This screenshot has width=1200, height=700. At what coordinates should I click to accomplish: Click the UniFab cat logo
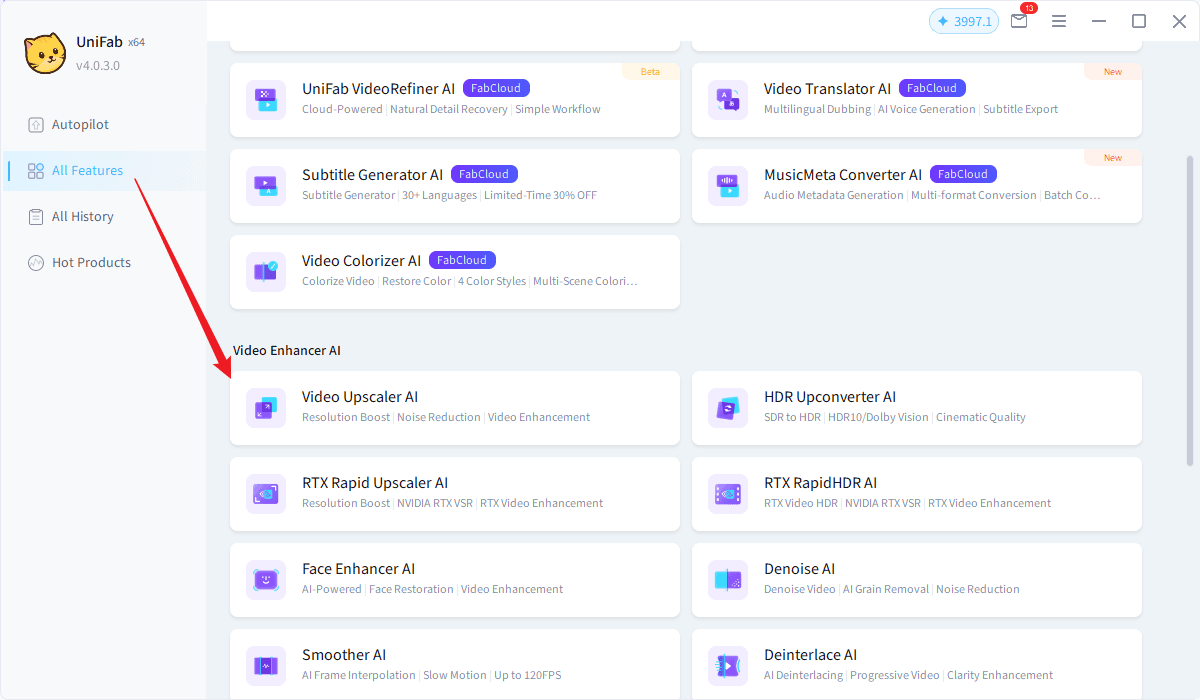point(45,54)
